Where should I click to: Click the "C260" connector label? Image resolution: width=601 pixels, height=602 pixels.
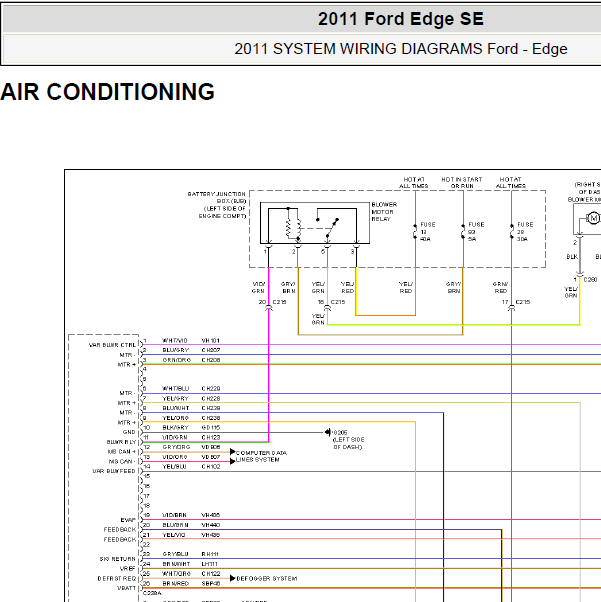(590, 280)
